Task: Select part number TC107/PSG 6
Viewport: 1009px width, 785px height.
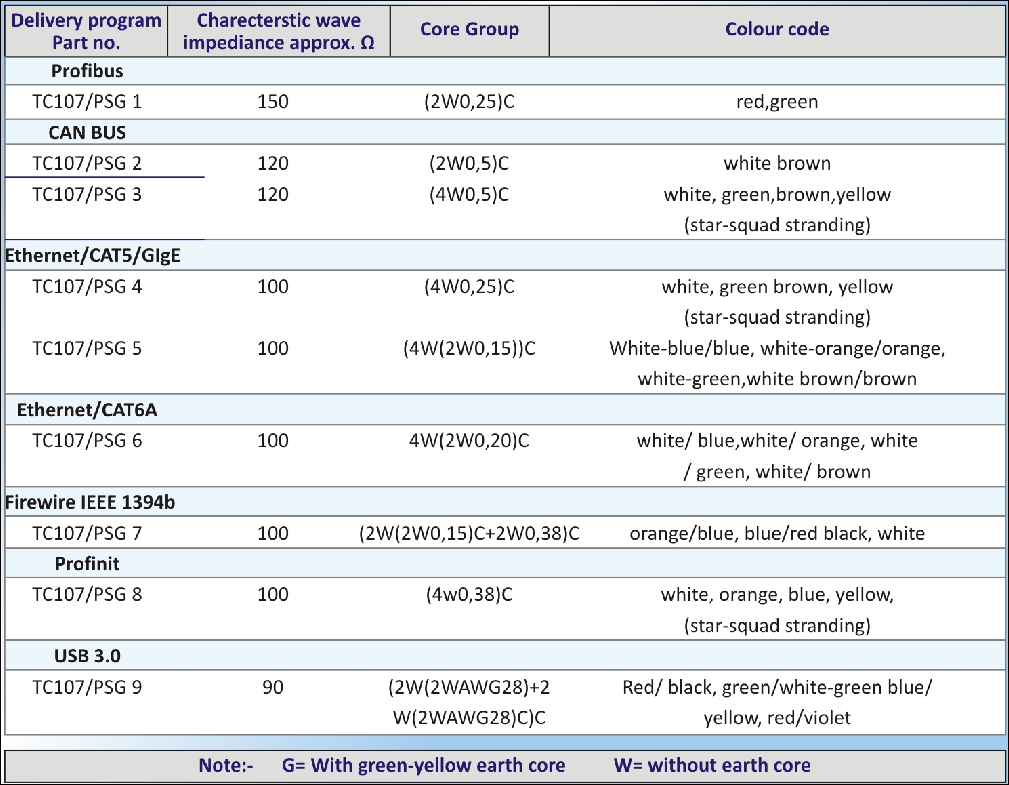Action: click(x=87, y=441)
